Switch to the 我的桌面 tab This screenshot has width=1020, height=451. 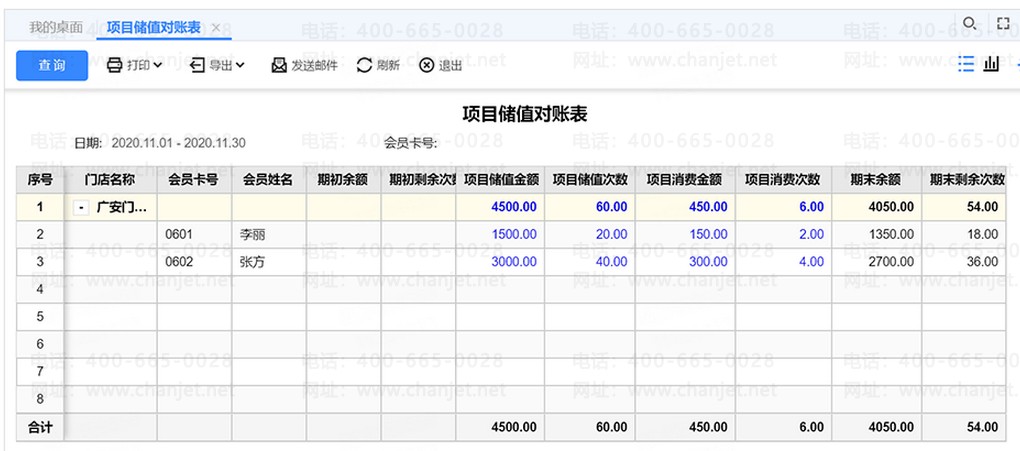56,27
